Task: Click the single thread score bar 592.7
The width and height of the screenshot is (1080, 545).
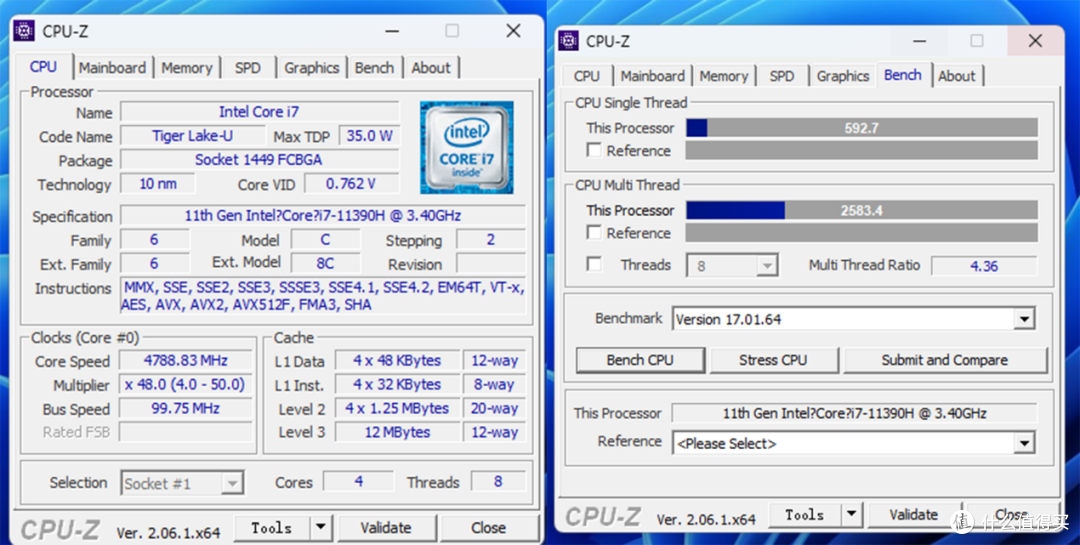Action: click(862, 128)
